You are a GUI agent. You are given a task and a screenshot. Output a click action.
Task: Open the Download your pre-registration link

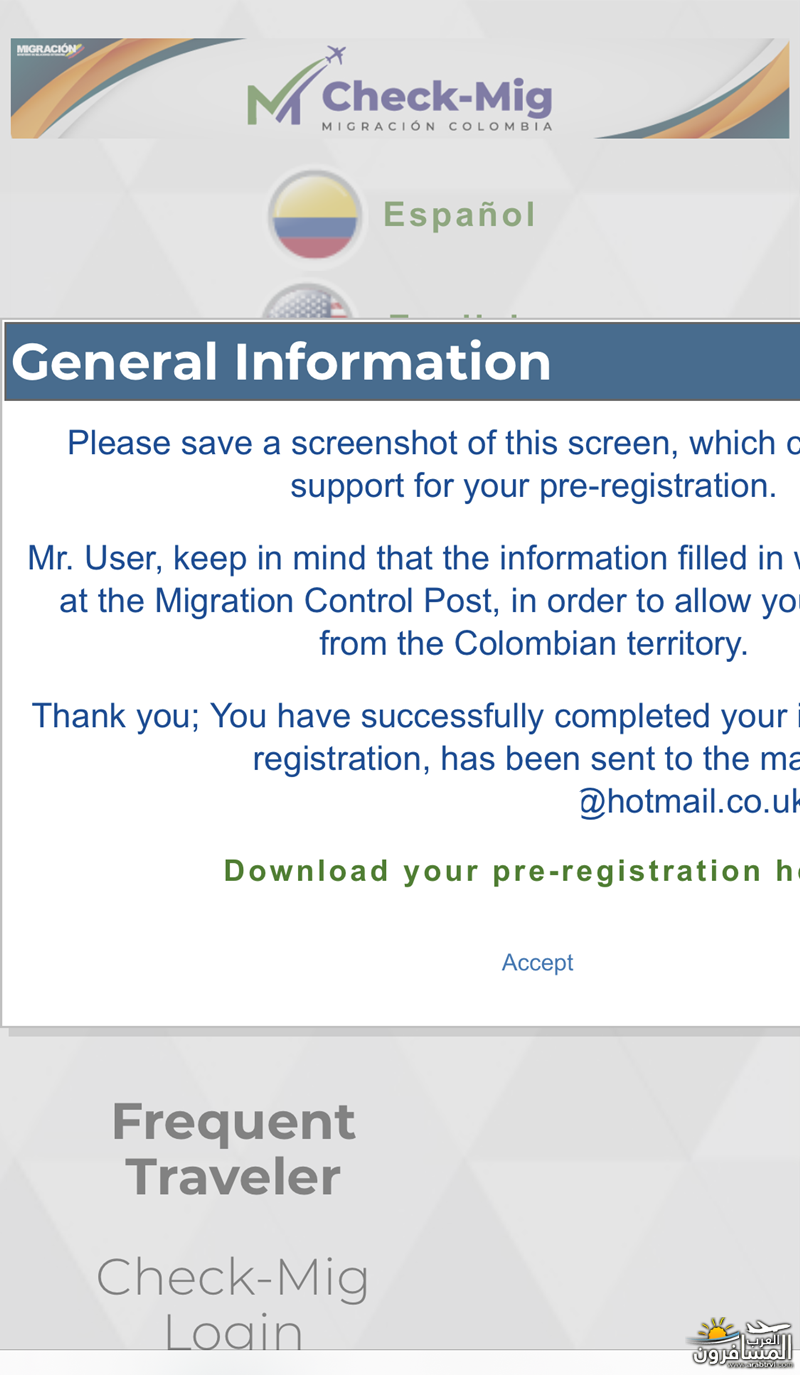511,871
